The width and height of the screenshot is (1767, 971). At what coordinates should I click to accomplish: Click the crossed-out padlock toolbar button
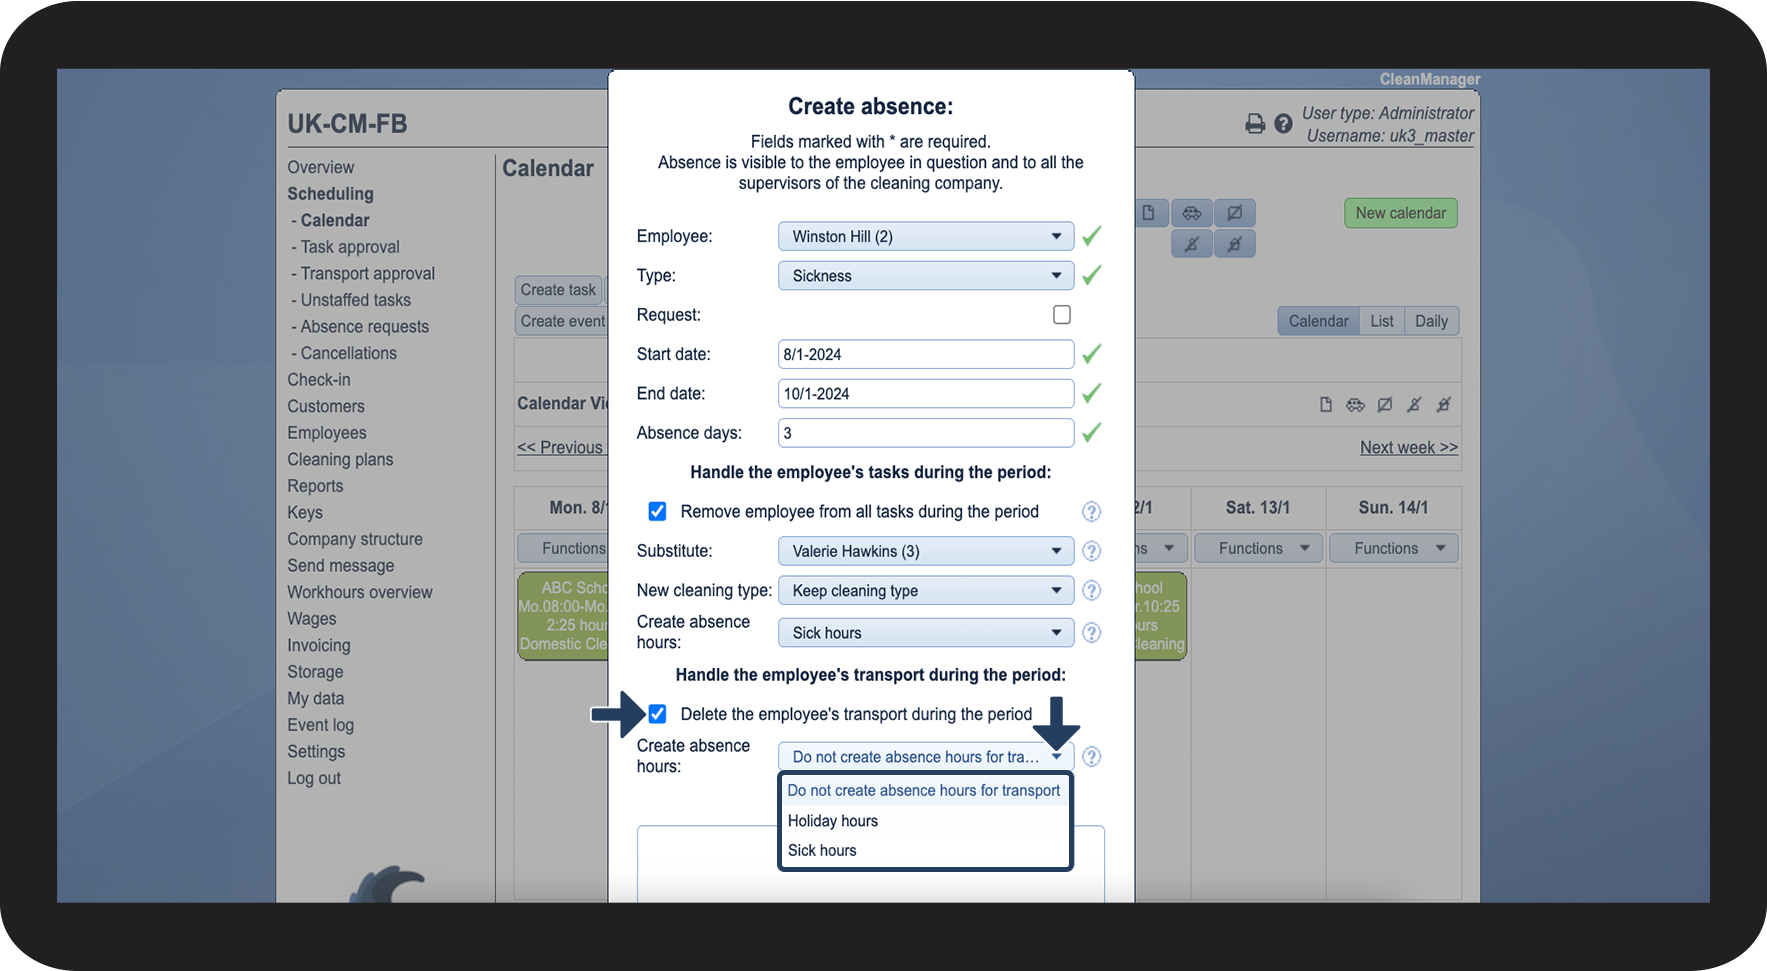click(x=1235, y=244)
